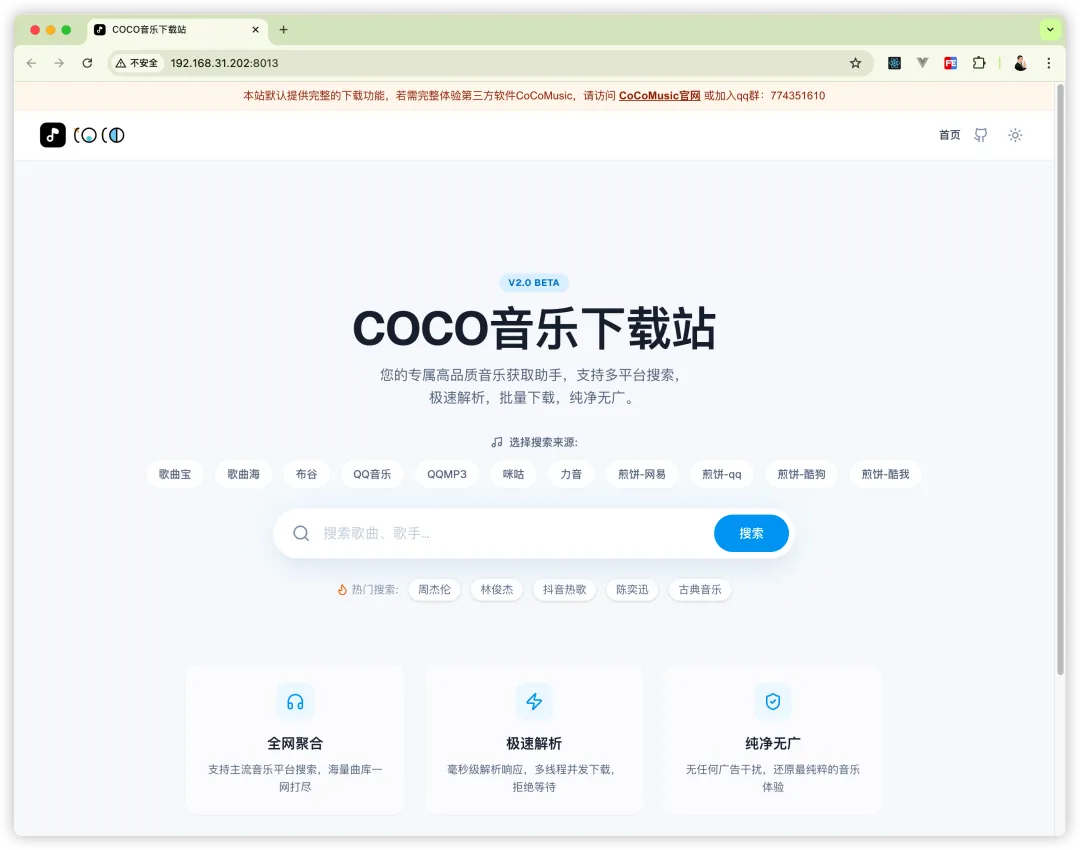The width and height of the screenshot is (1080, 850).
Task: Click the browser back arrow
Action: tap(32, 63)
